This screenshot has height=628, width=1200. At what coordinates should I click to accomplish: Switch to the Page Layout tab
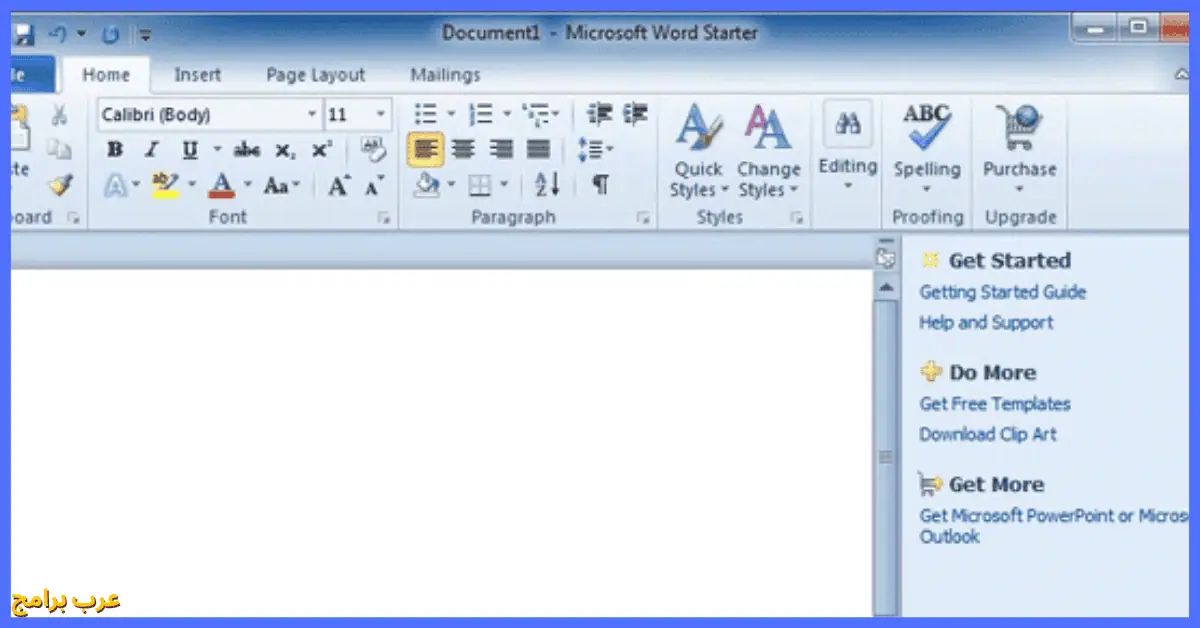315,75
